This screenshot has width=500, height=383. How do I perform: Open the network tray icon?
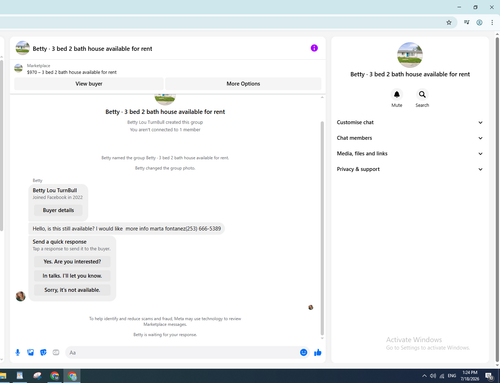point(442,376)
